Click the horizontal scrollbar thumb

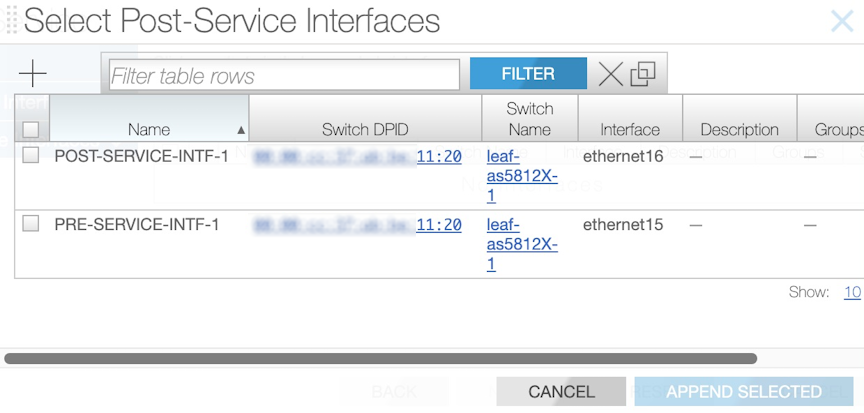(380, 358)
